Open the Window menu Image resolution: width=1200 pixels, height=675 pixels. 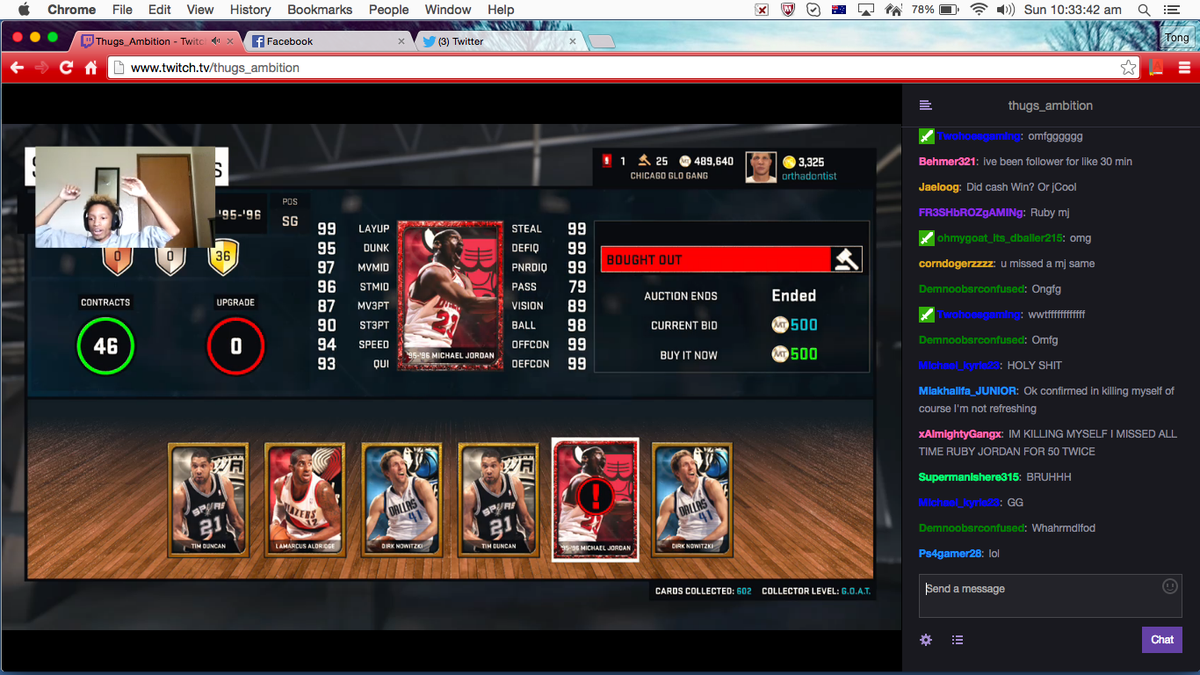(x=448, y=10)
